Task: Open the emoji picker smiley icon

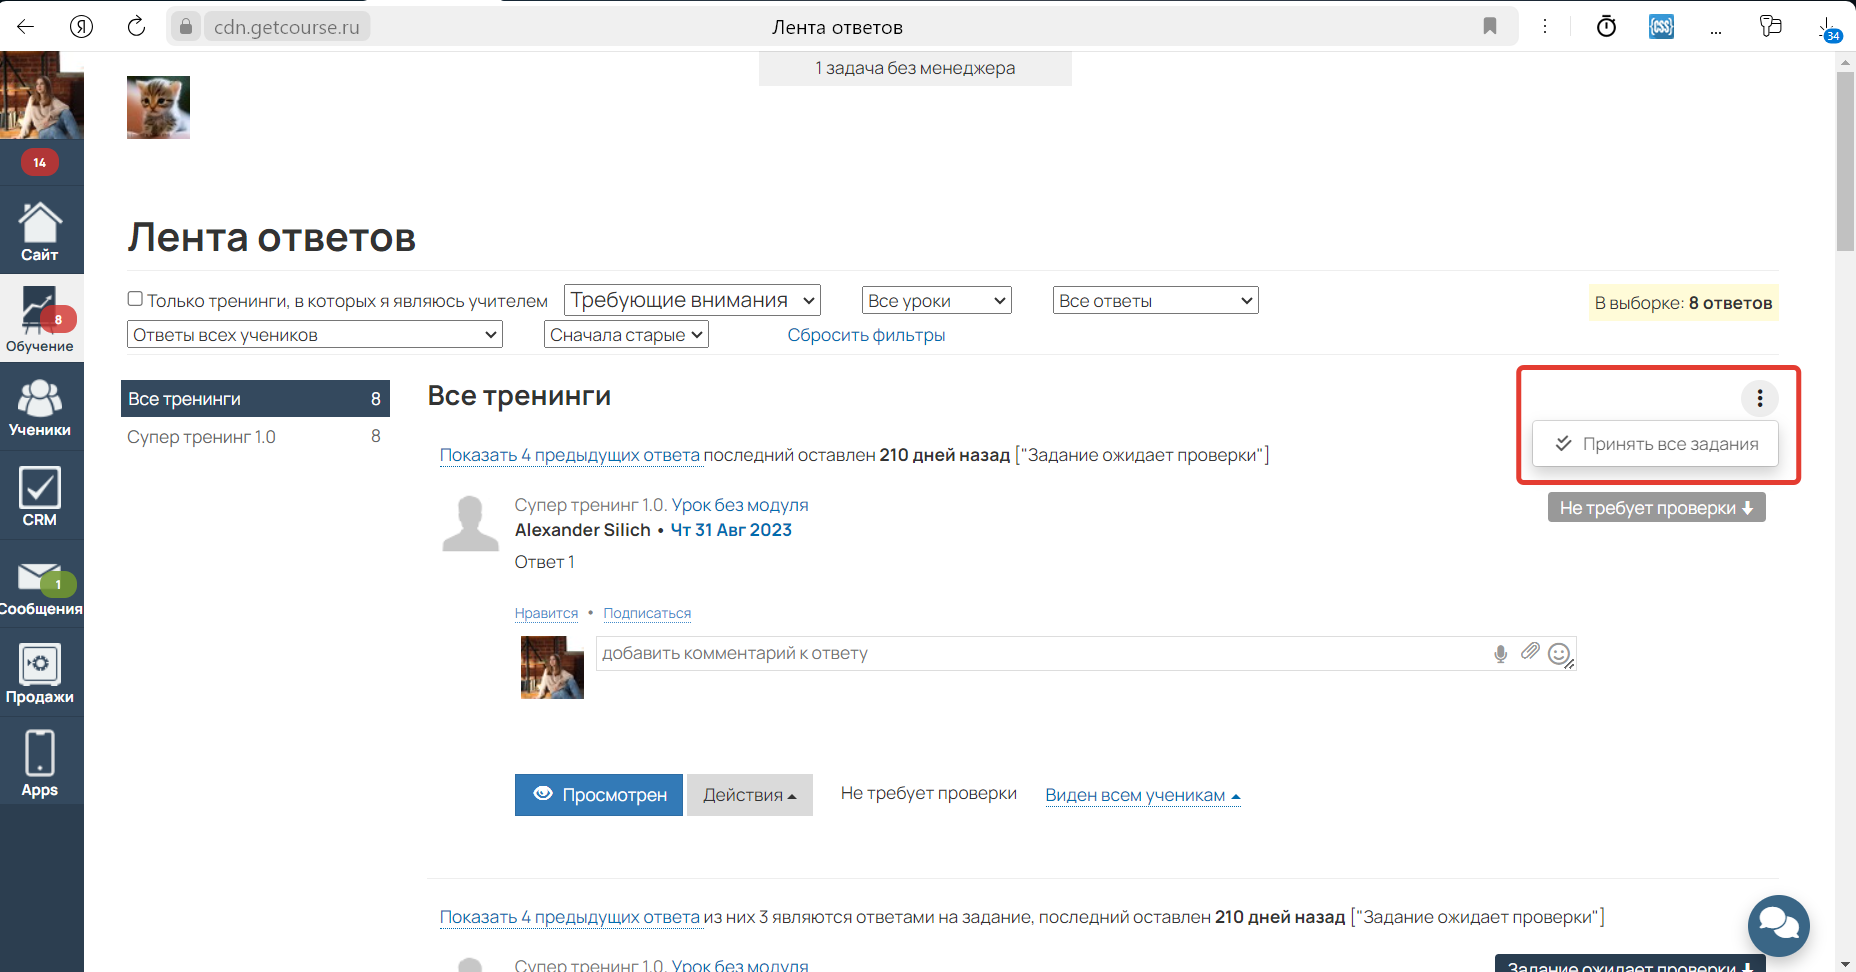Action: [1558, 654]
